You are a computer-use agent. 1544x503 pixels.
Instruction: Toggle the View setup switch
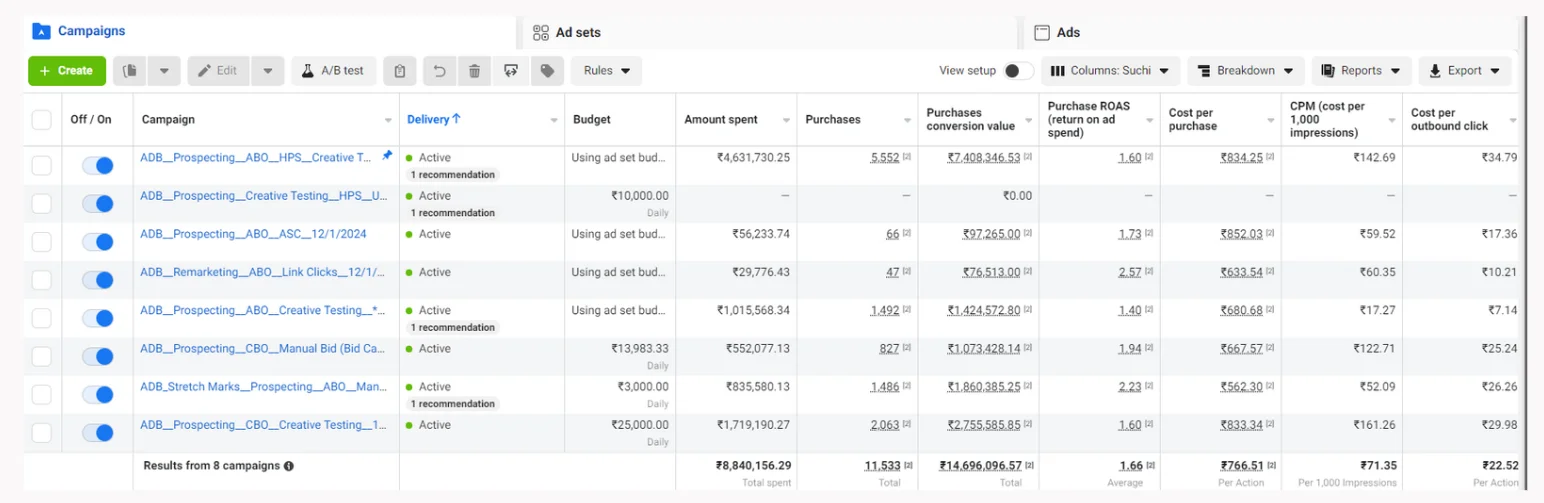[x=1018, y=71]
